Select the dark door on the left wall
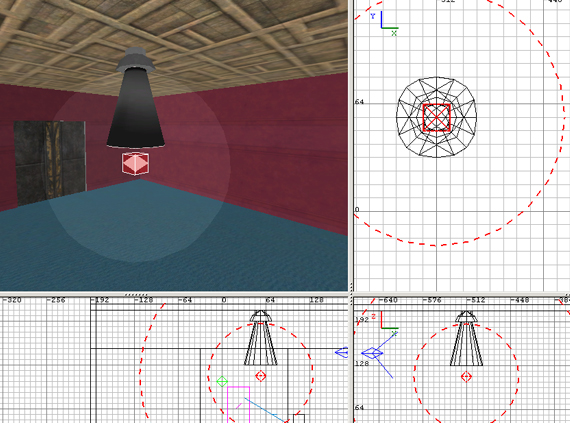This screenshot has width=570, height=423. point(50,164)
